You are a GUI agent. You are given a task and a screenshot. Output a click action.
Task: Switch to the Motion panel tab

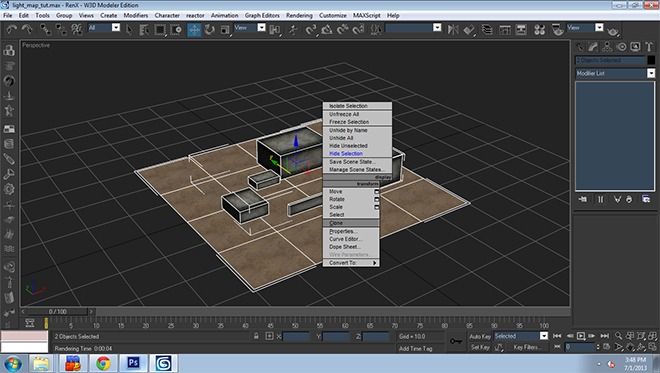pos(621,47)
